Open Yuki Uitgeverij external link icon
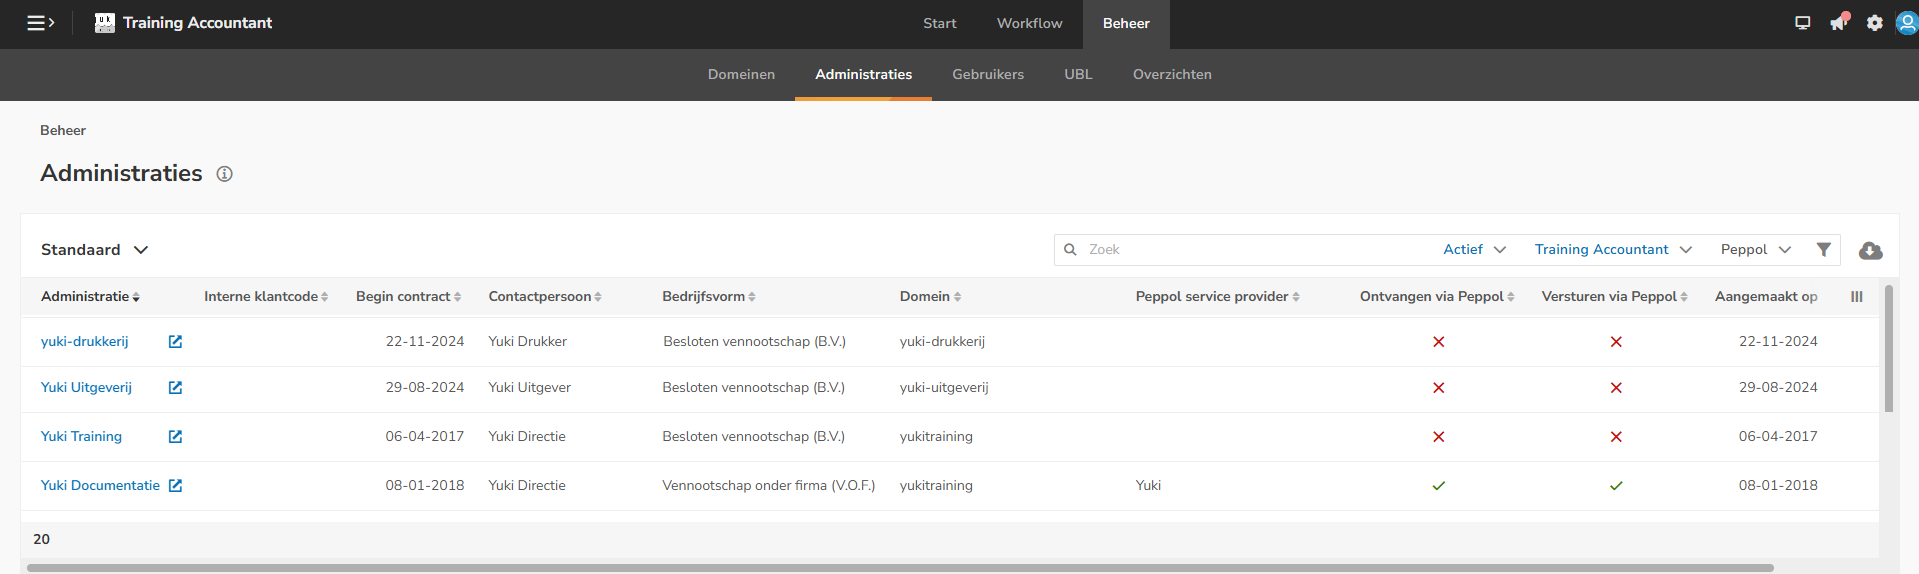 tap(175, 388)
